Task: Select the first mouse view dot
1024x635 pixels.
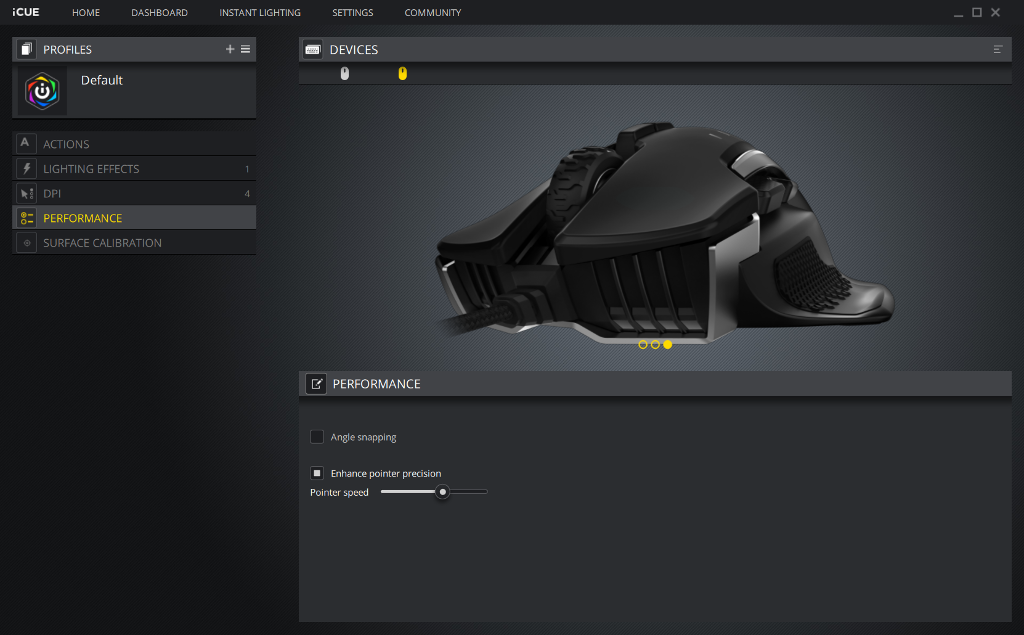Action: (642, 344)
